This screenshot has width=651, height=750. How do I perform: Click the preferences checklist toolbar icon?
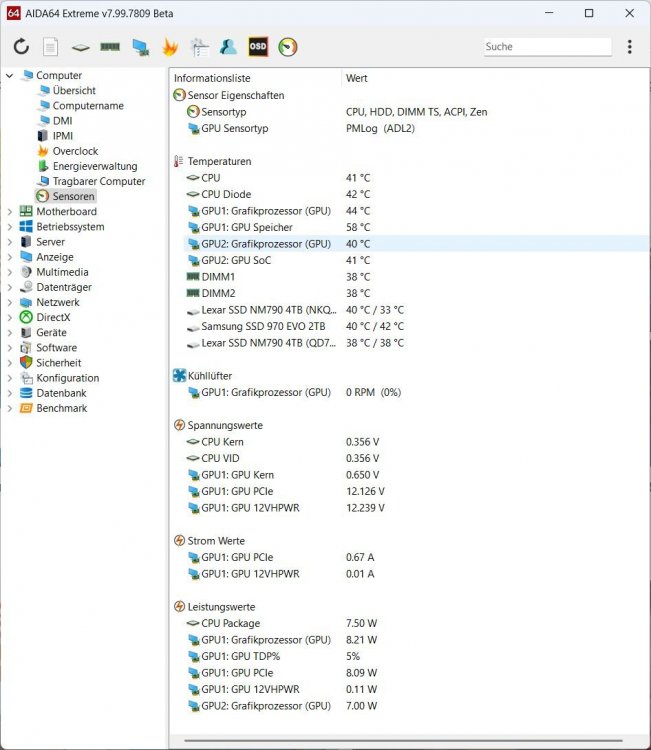199,47
